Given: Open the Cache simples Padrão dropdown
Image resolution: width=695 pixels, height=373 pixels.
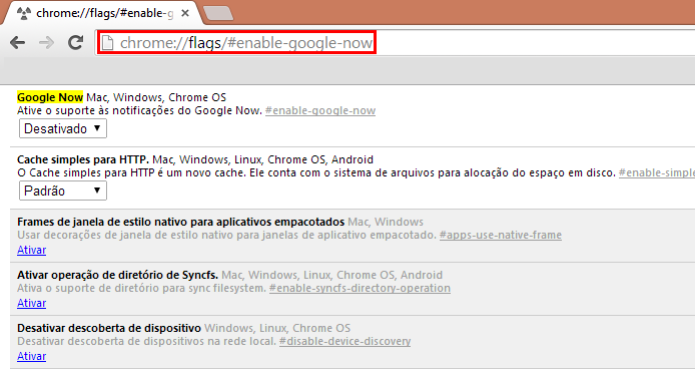Looking at the screenshot, I should pyautogui.click(x=62, y=191).
